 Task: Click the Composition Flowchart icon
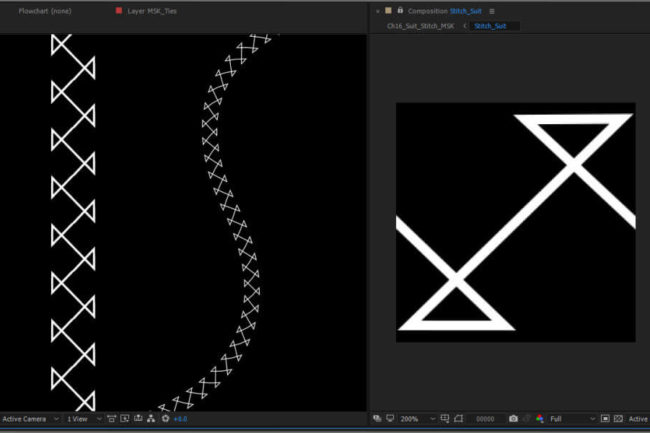[x=150, y=418]
